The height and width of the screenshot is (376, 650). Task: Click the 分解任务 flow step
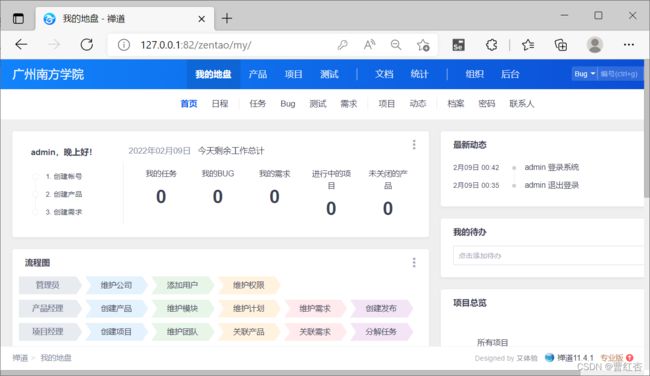coord(381,332)
